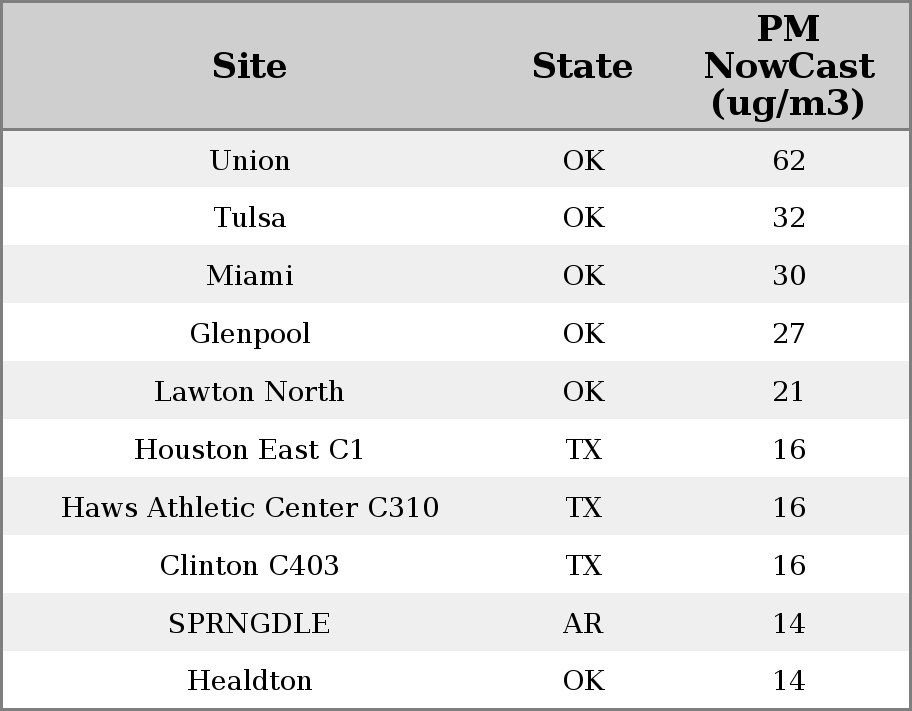Image resolution: width=912 pixels, height=711 pixels.
Task: Click the value 30 for Miami
Action: [x=789, y=275]
